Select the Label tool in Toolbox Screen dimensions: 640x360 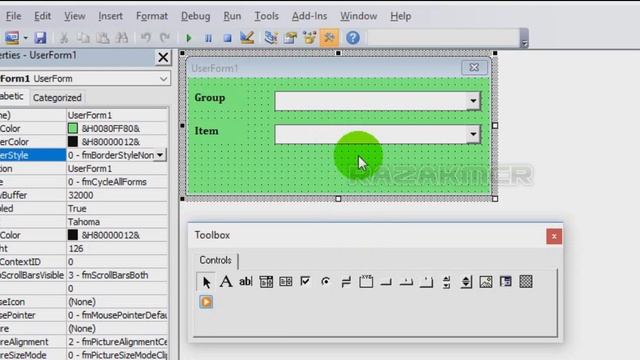226,282
